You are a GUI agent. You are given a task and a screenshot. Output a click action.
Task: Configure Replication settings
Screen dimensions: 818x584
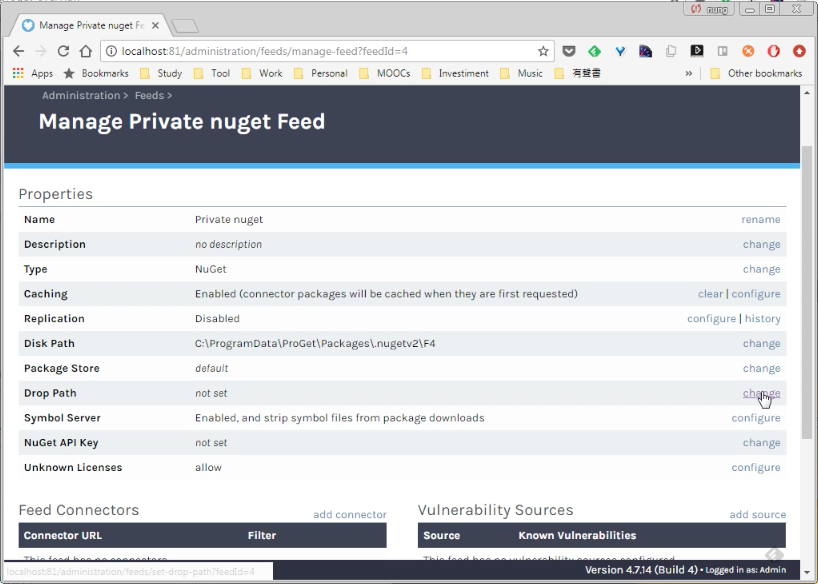click(x=711, y=319)
